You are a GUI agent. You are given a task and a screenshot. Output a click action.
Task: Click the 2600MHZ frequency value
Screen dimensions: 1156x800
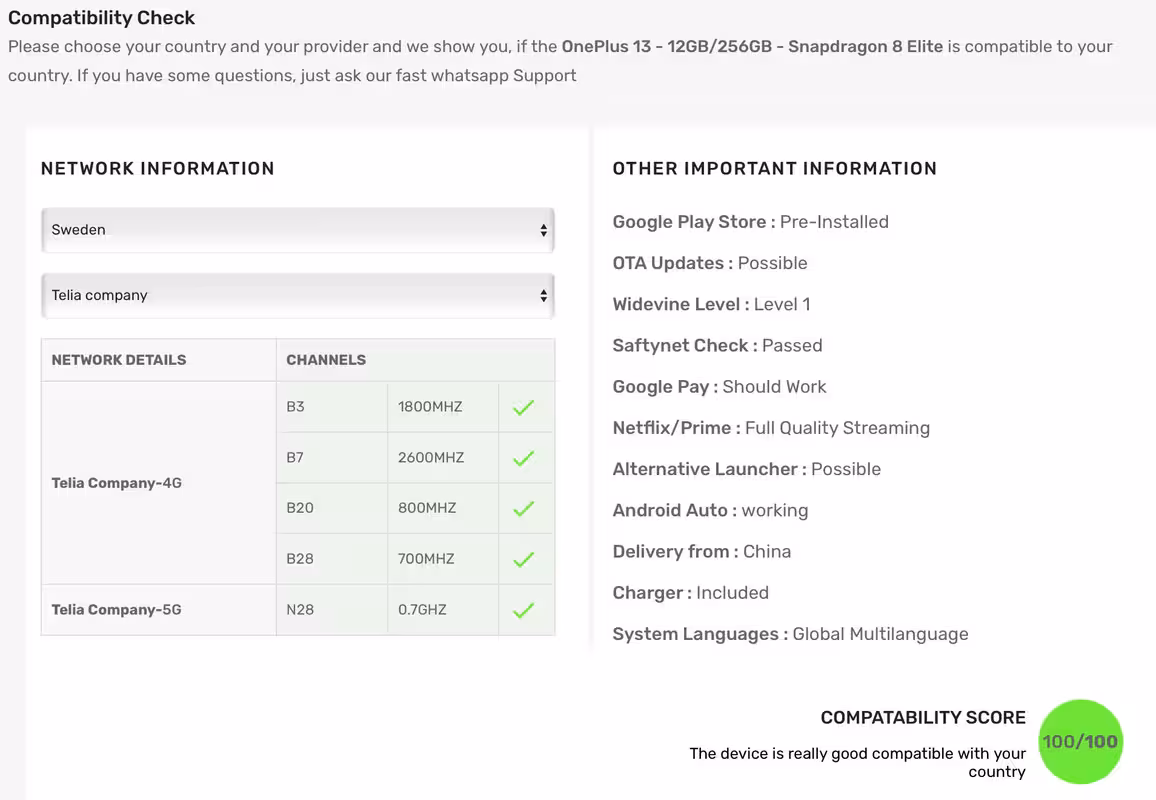coord(431,458)
